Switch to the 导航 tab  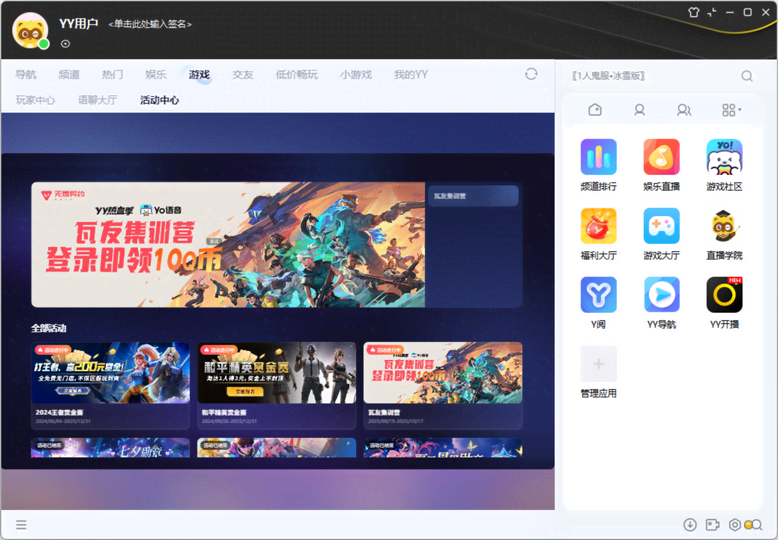point(26,74)
